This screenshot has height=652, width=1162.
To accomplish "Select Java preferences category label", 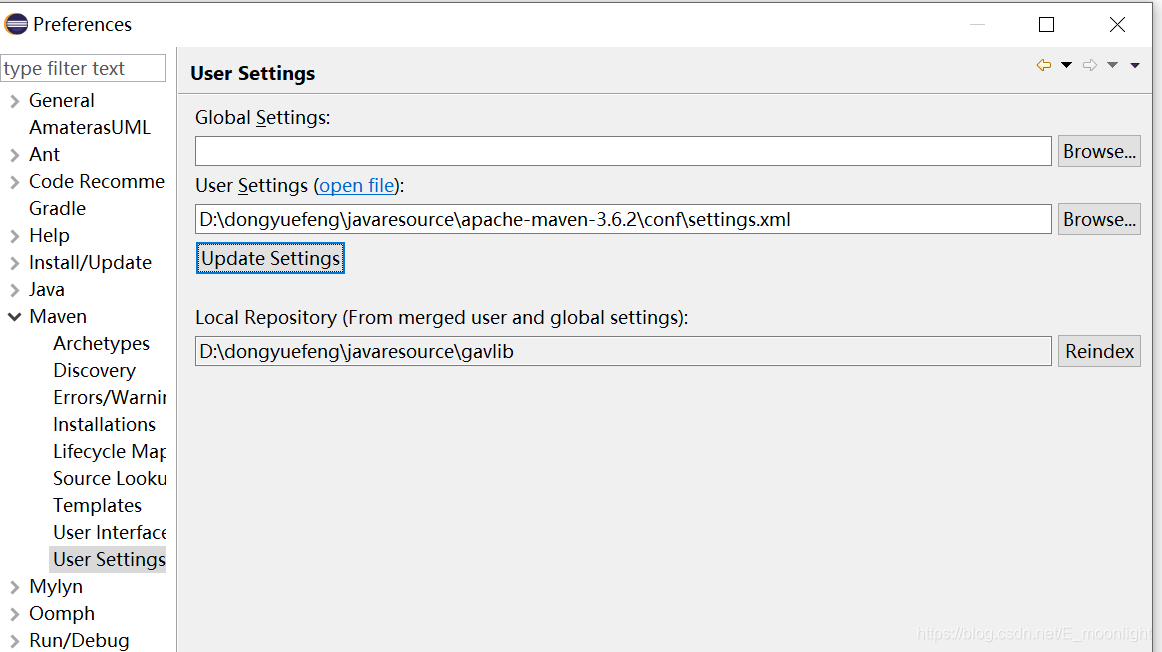I will 47,290.
